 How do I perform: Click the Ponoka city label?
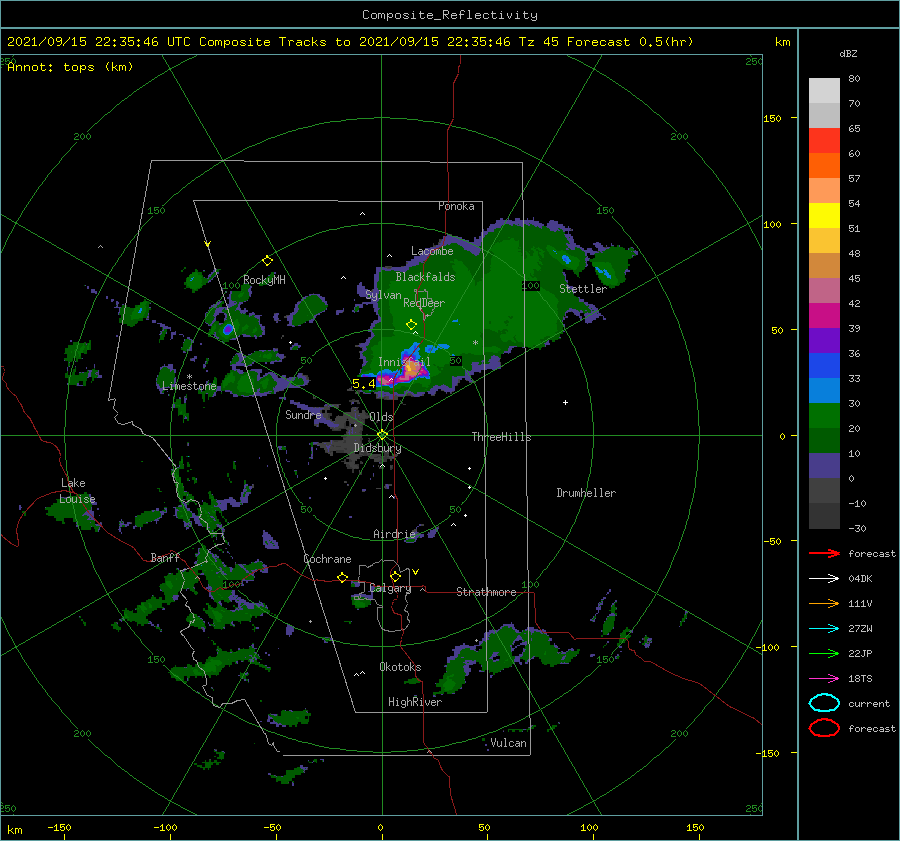click(x=456, y=206)
